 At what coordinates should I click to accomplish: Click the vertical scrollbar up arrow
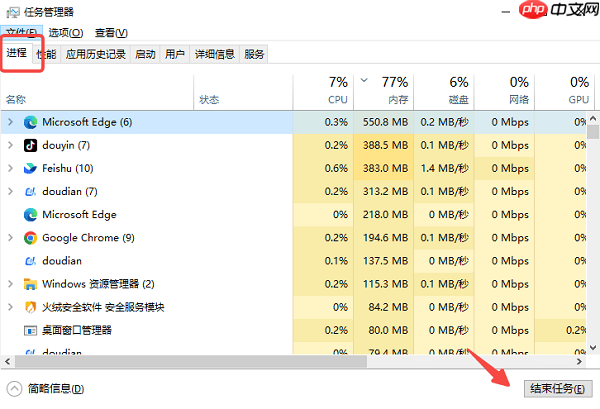(x=593, y=118)
